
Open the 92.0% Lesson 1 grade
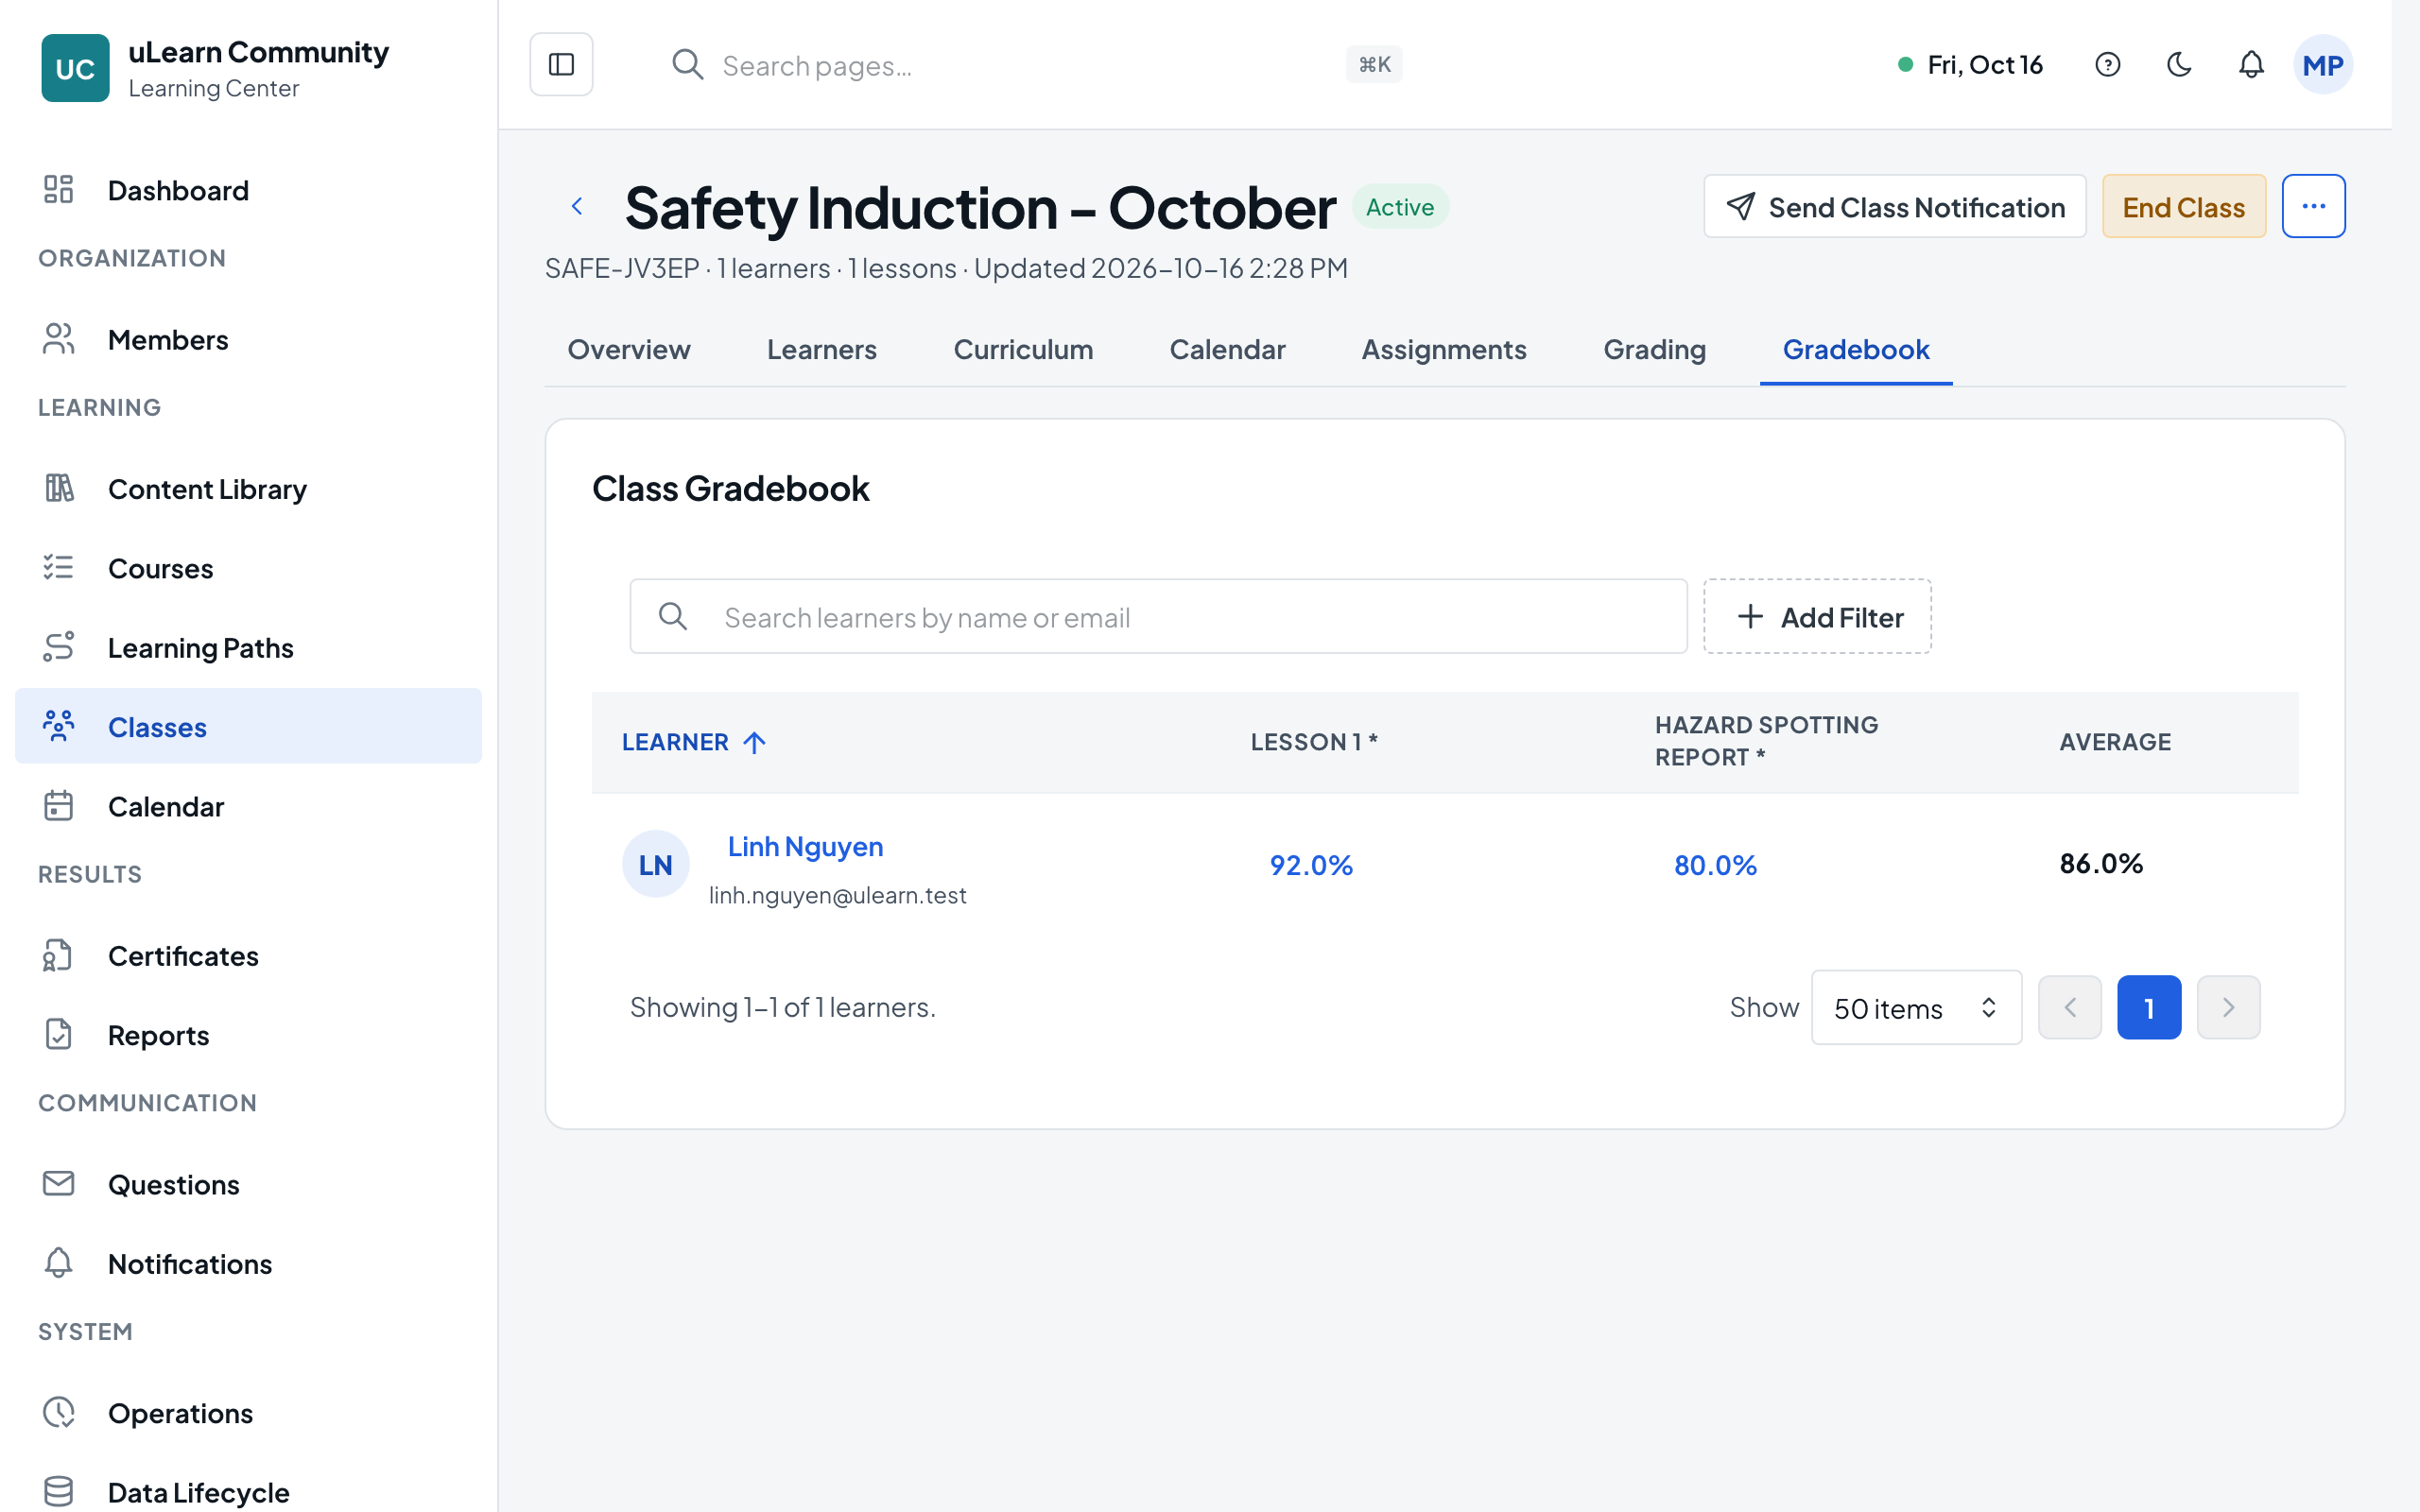pyautogui.click(x=1311, y=865)
